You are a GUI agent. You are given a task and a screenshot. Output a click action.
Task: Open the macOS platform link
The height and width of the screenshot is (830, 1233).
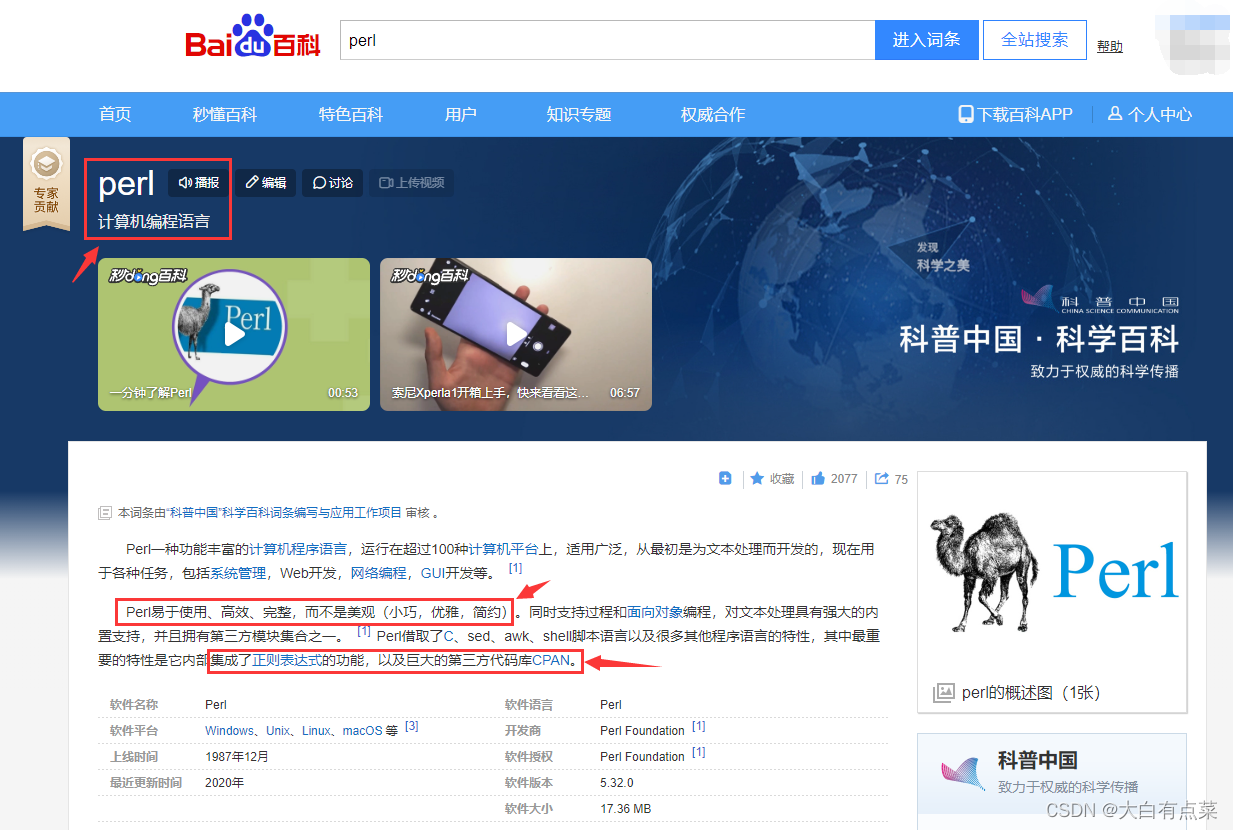pos(362,731)
